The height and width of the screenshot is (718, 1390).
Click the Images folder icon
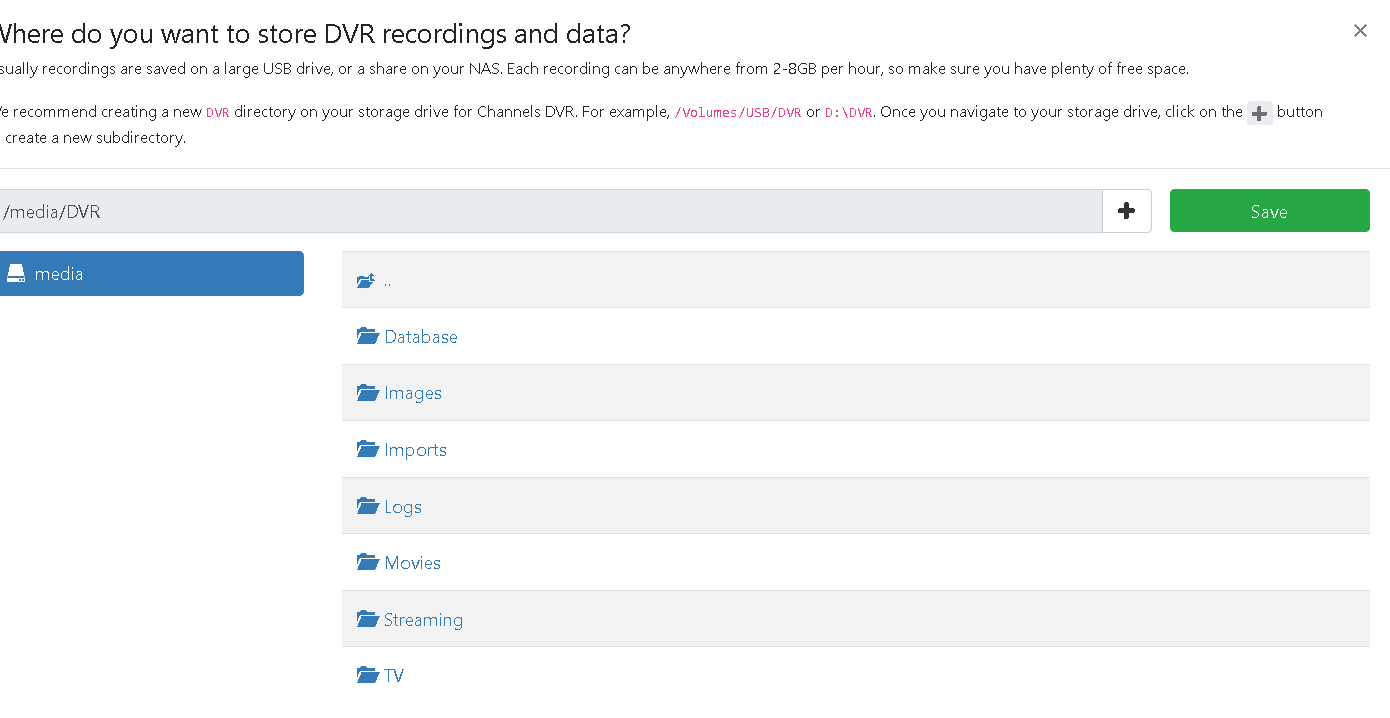coord(367,393)
